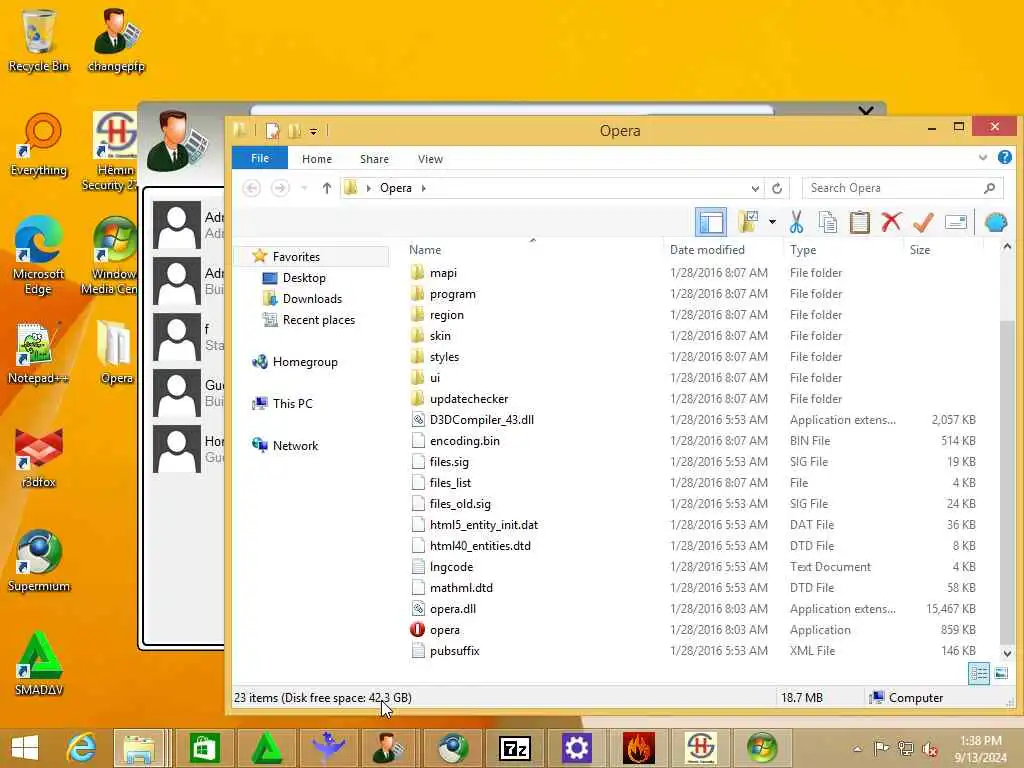This screenshot has height=768, width=1024.
Task: Click scroll up arrow of file list
Action: (x=1006, y=247)
